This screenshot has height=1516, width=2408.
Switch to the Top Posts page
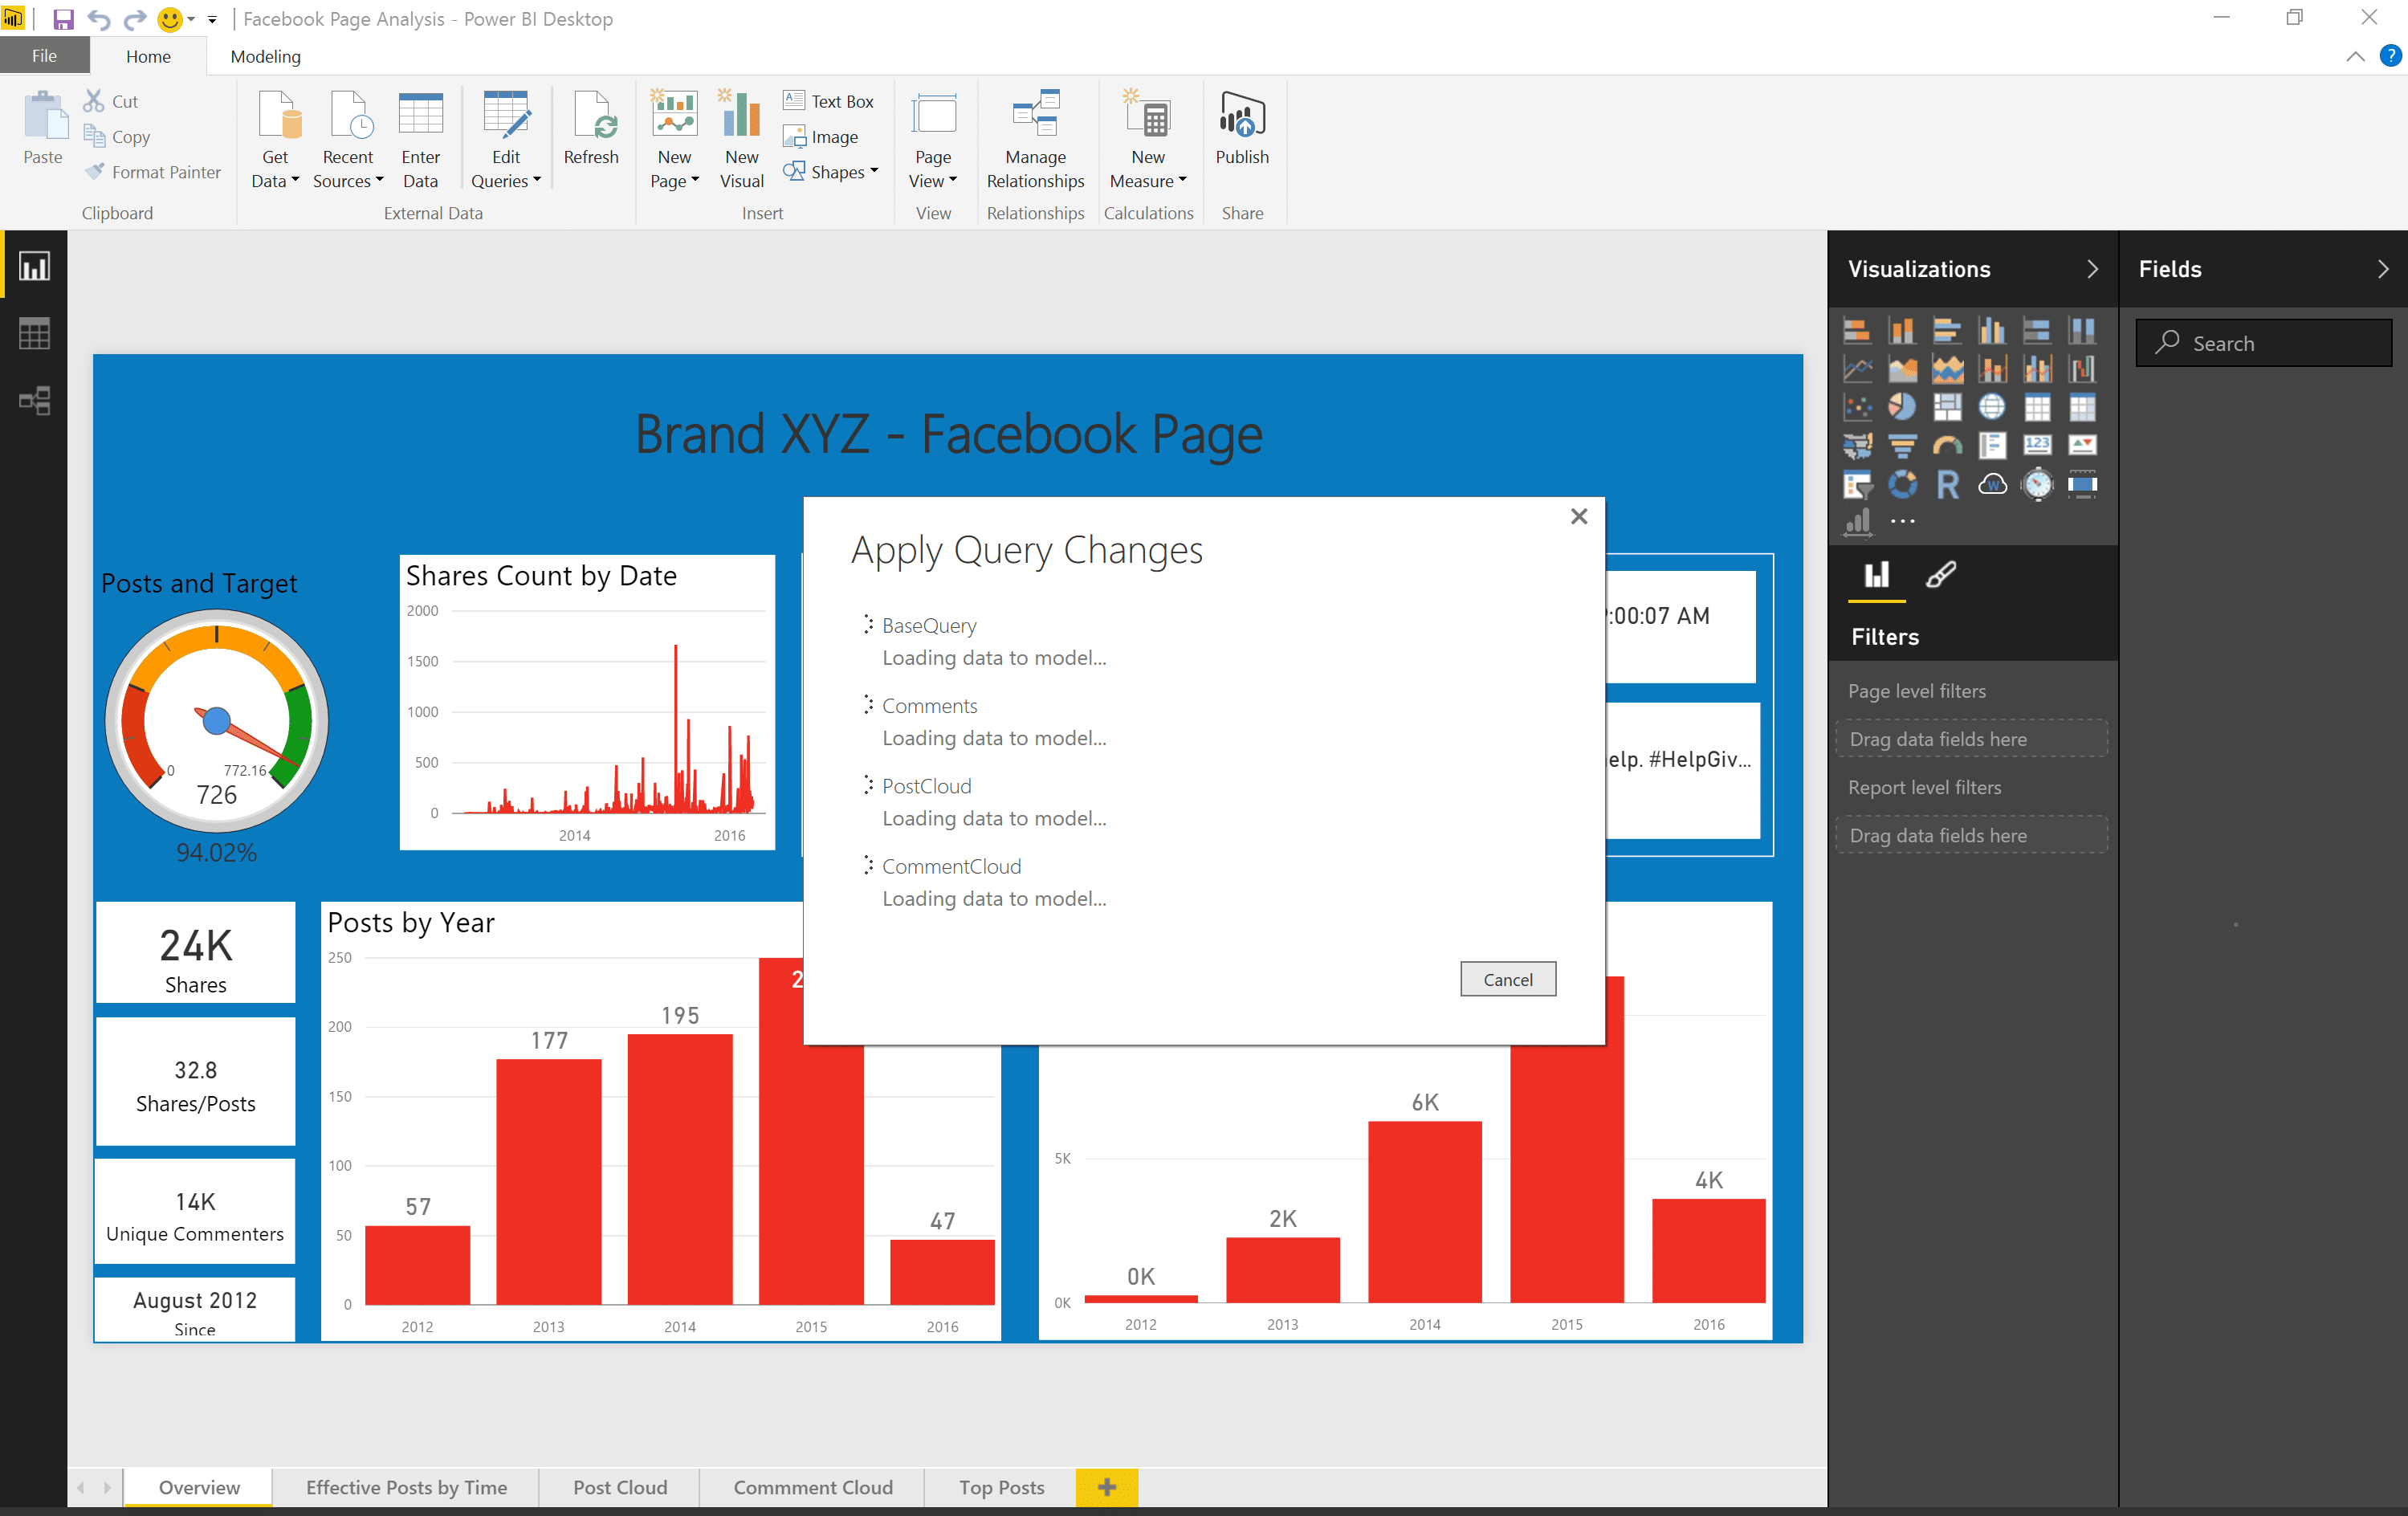coord(1001,1487)
